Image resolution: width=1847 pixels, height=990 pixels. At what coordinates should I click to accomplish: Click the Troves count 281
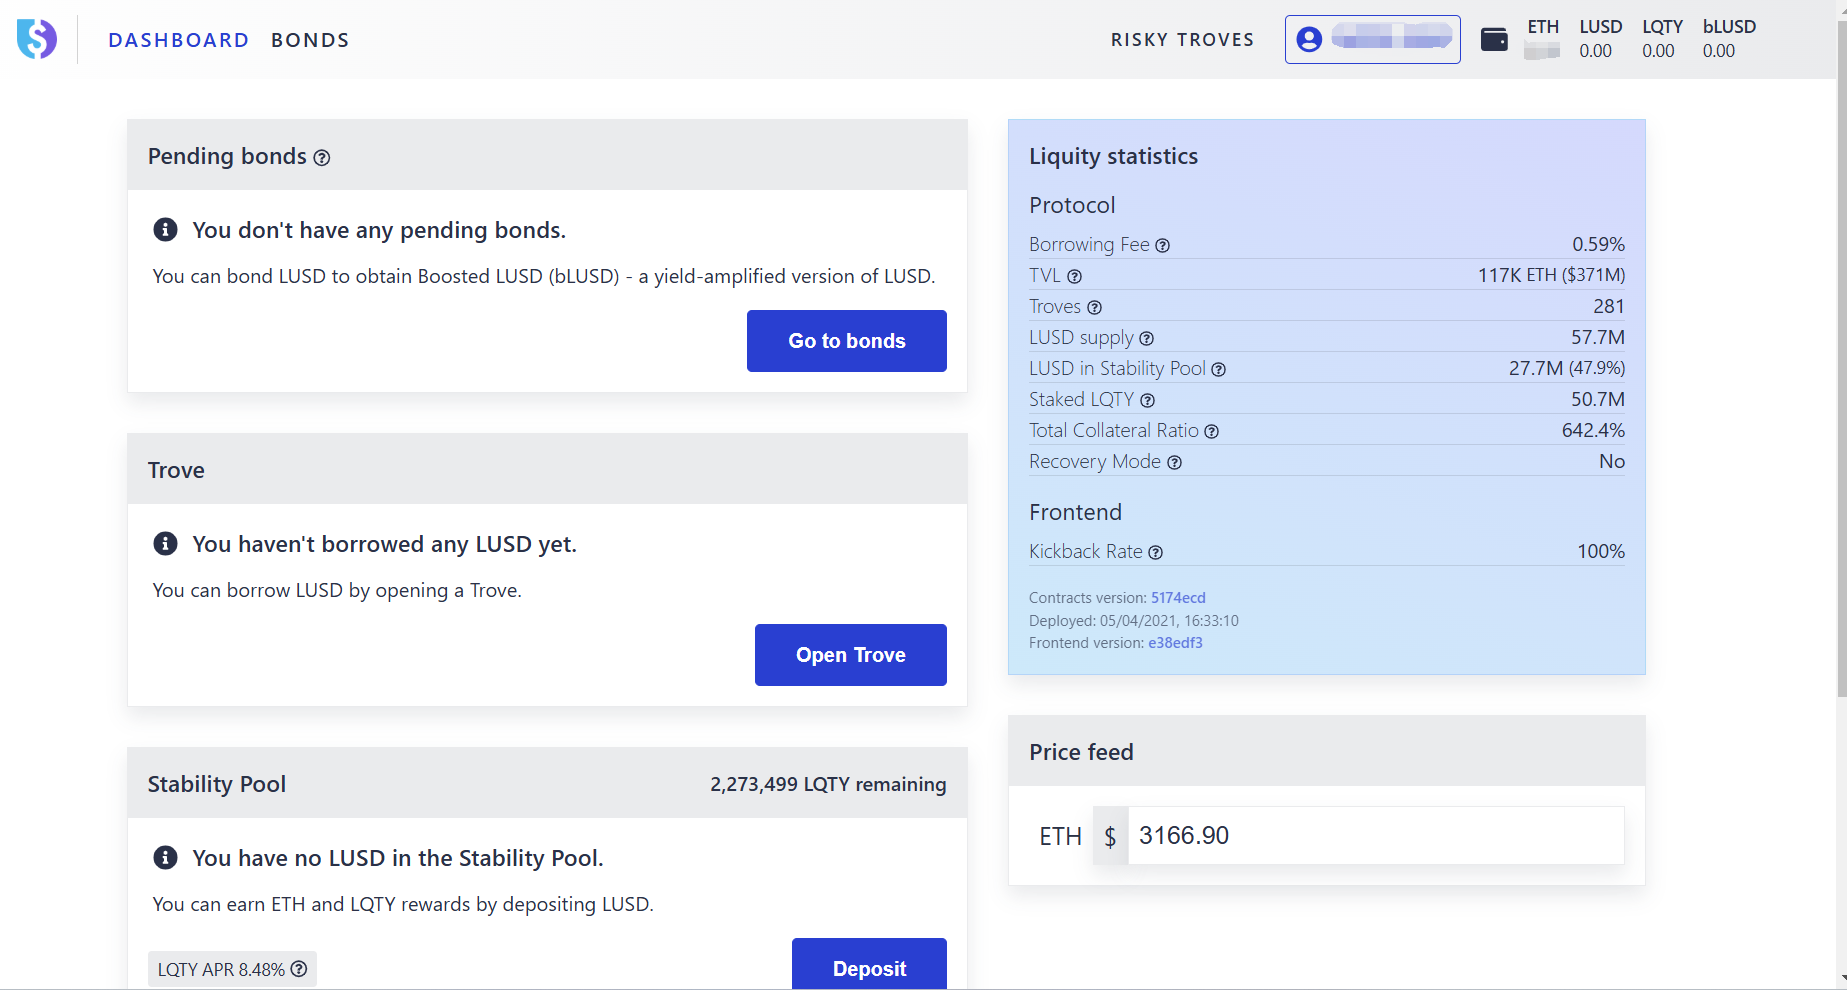coord(1609,306)
